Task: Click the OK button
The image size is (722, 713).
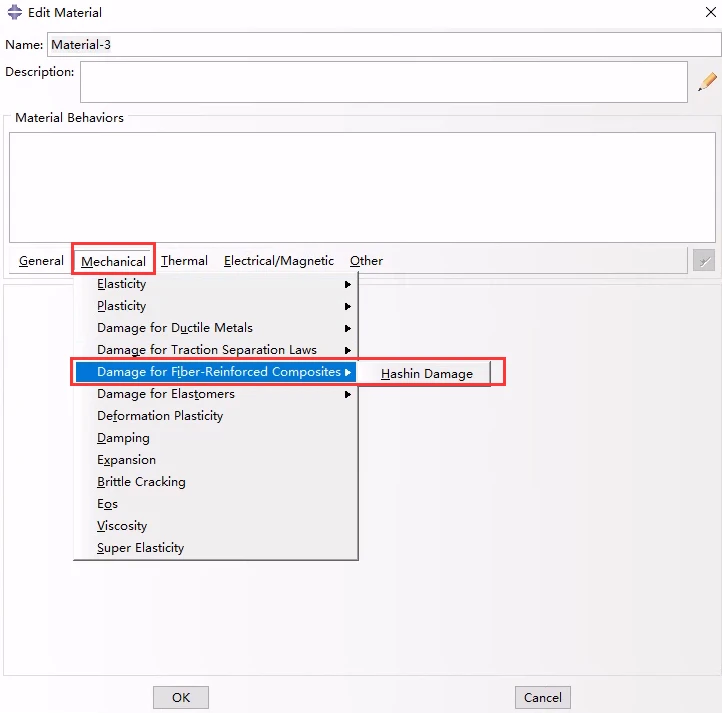Action: click(181, 697)
